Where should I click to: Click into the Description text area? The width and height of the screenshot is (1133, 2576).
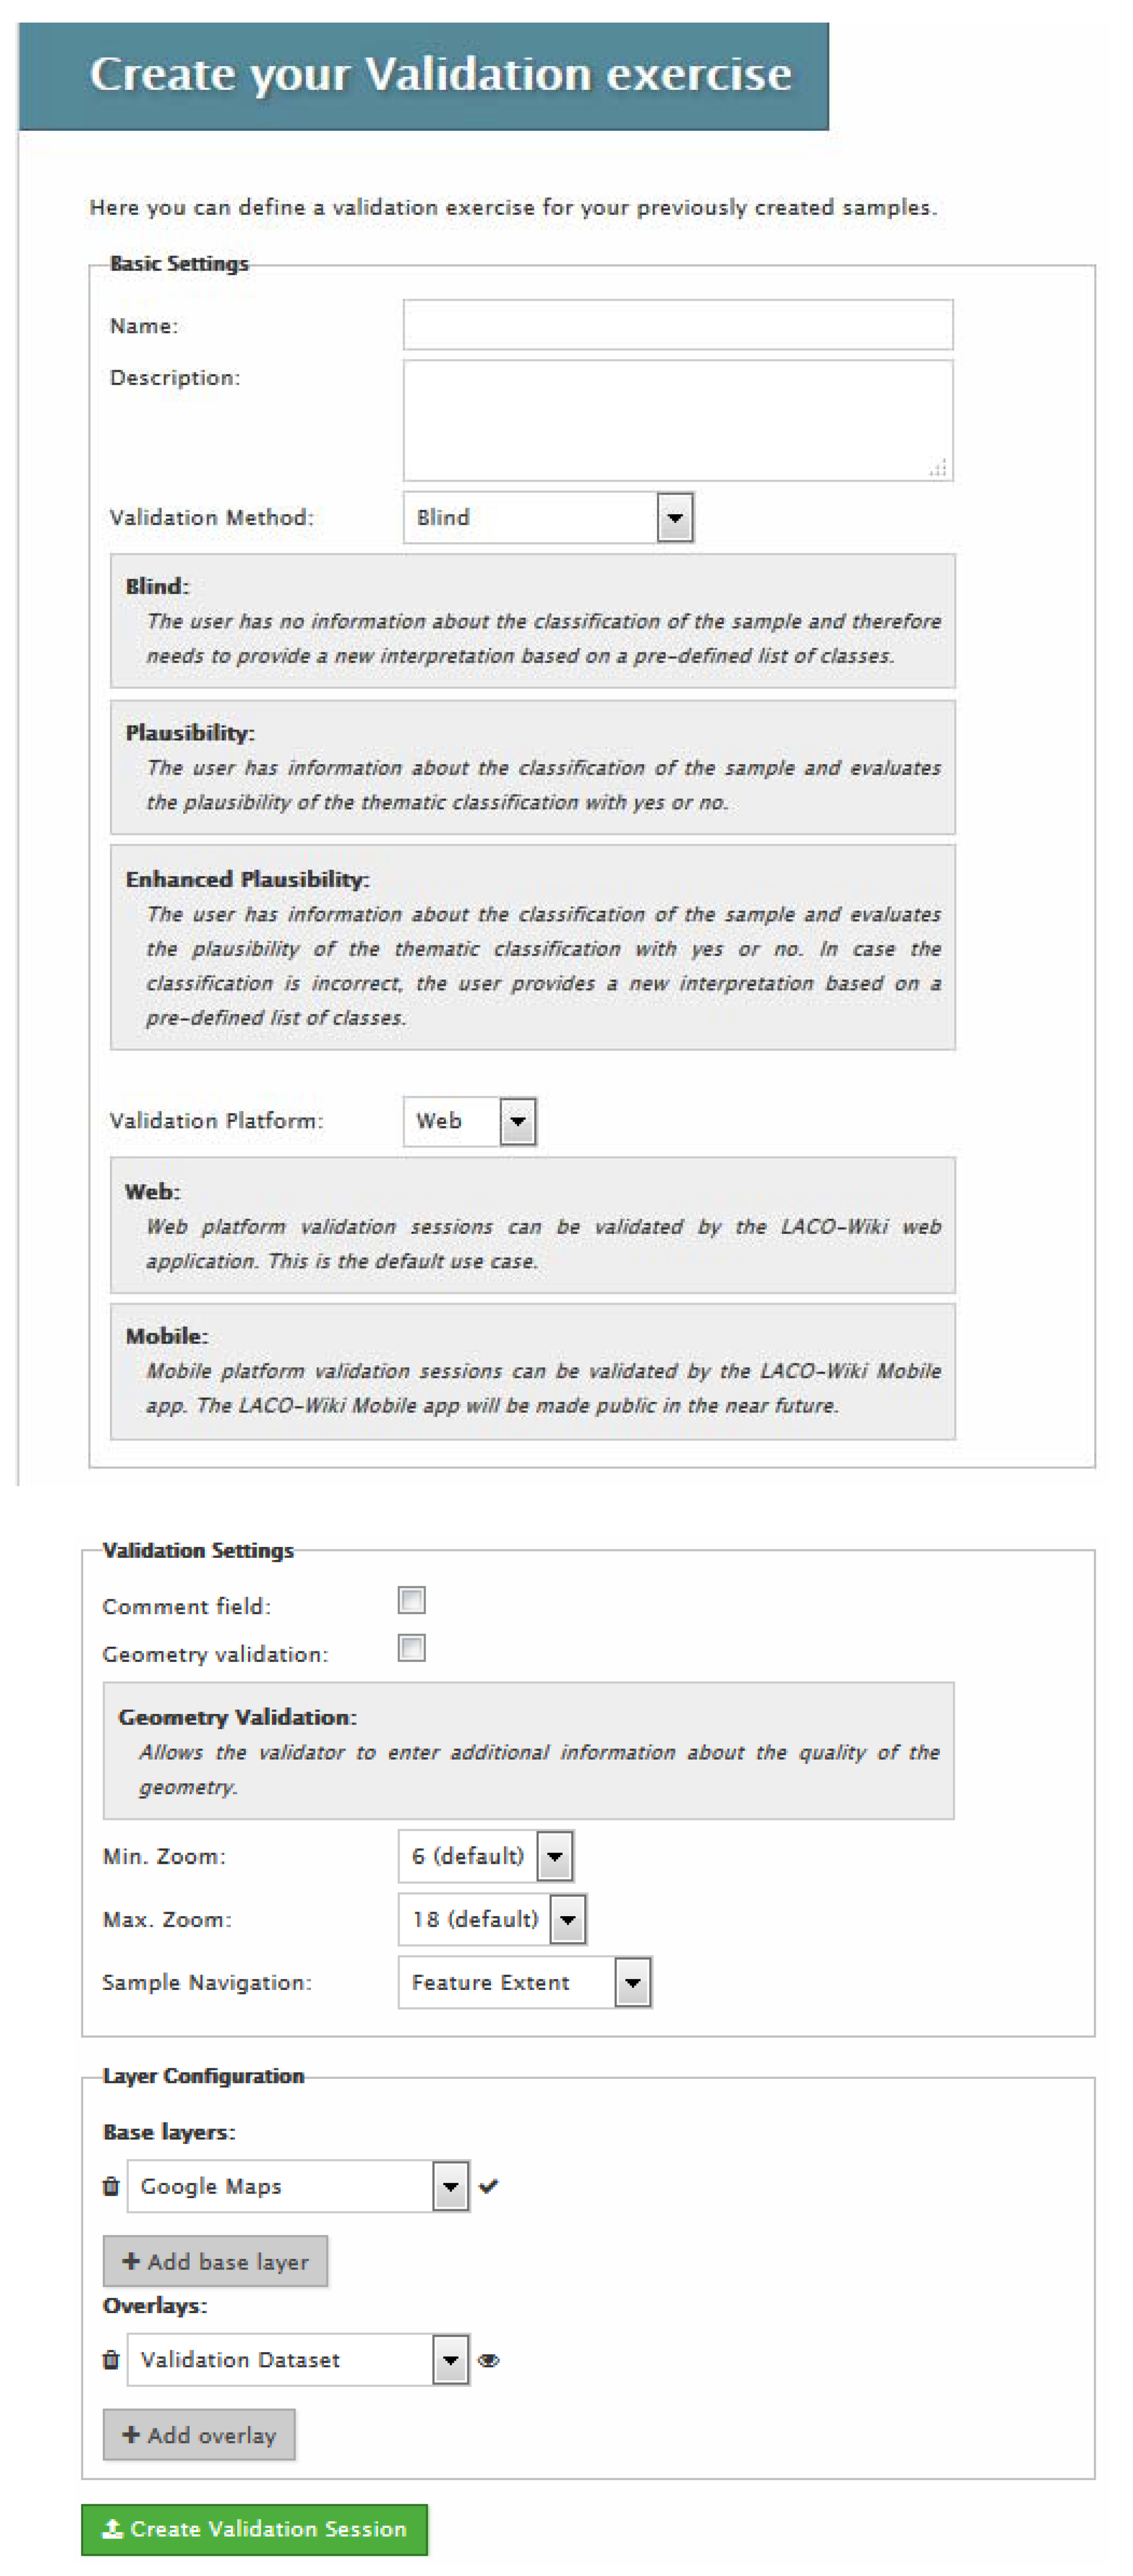click(677, 420)
